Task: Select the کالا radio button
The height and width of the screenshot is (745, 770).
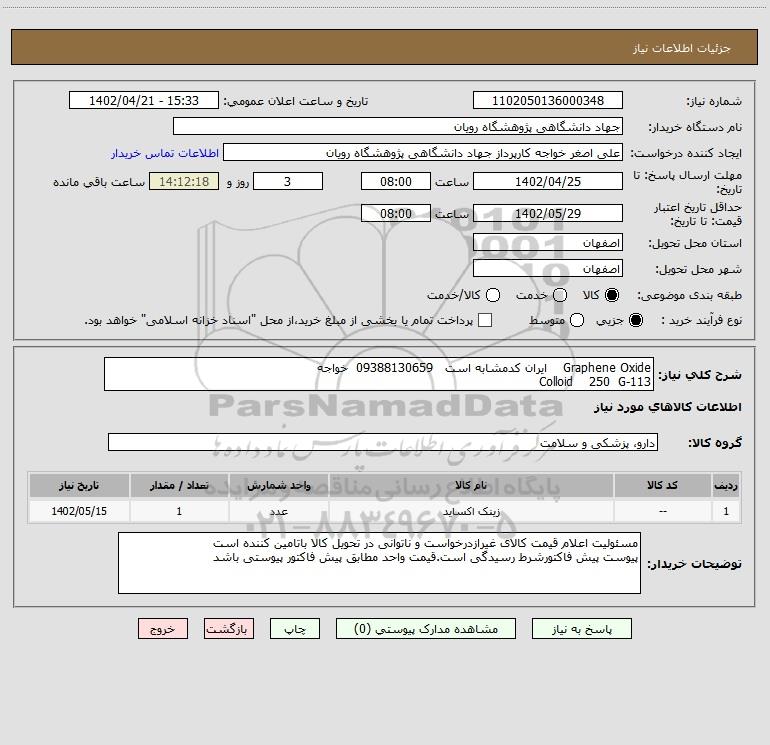Action: pyautogui.click(x=612, y=295)
